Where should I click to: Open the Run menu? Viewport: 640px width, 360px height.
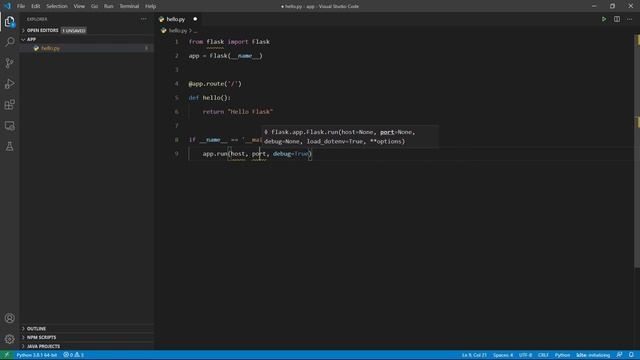point(108,6)
